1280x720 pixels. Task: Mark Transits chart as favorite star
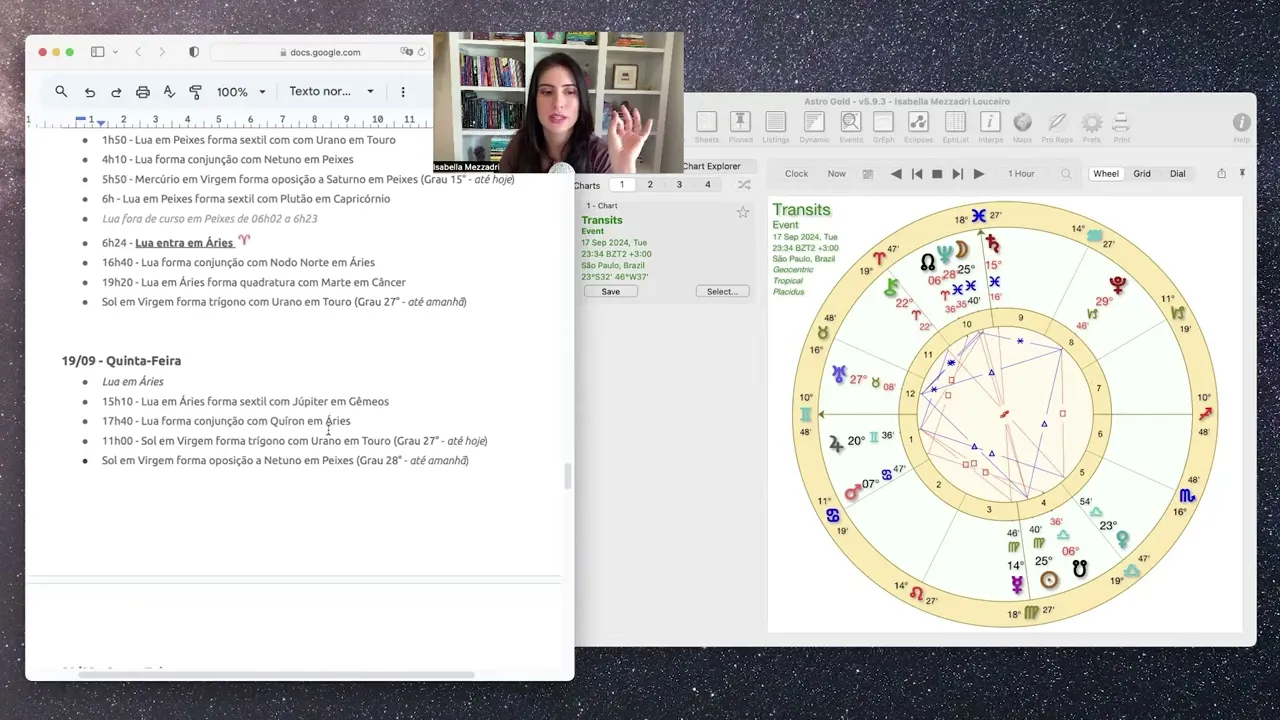point(743,212)
